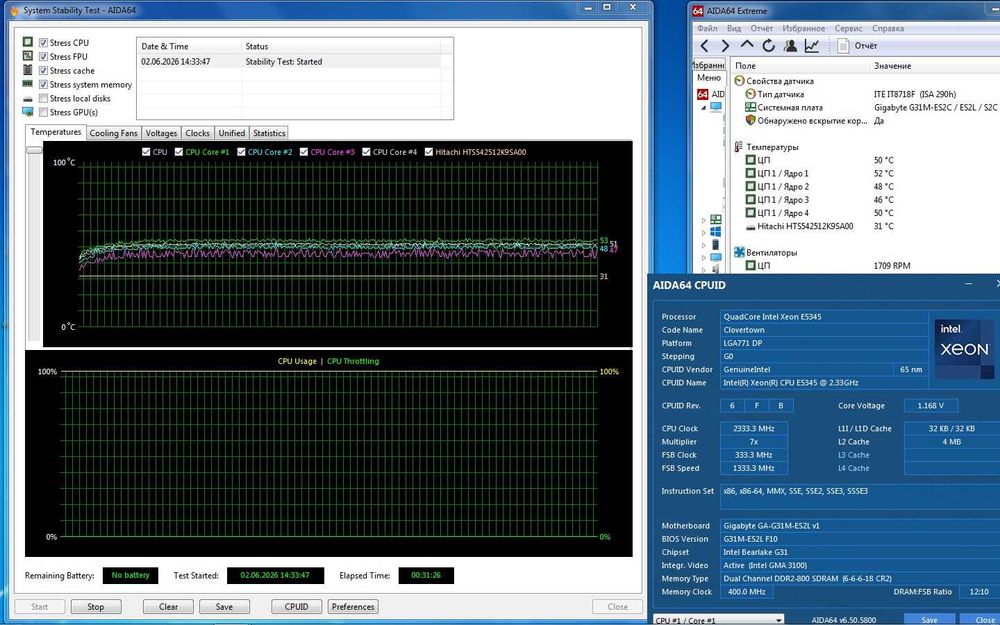1000x625 pixels.
Task: Enable Stress local disks
Action: click(x=43, y=98)
